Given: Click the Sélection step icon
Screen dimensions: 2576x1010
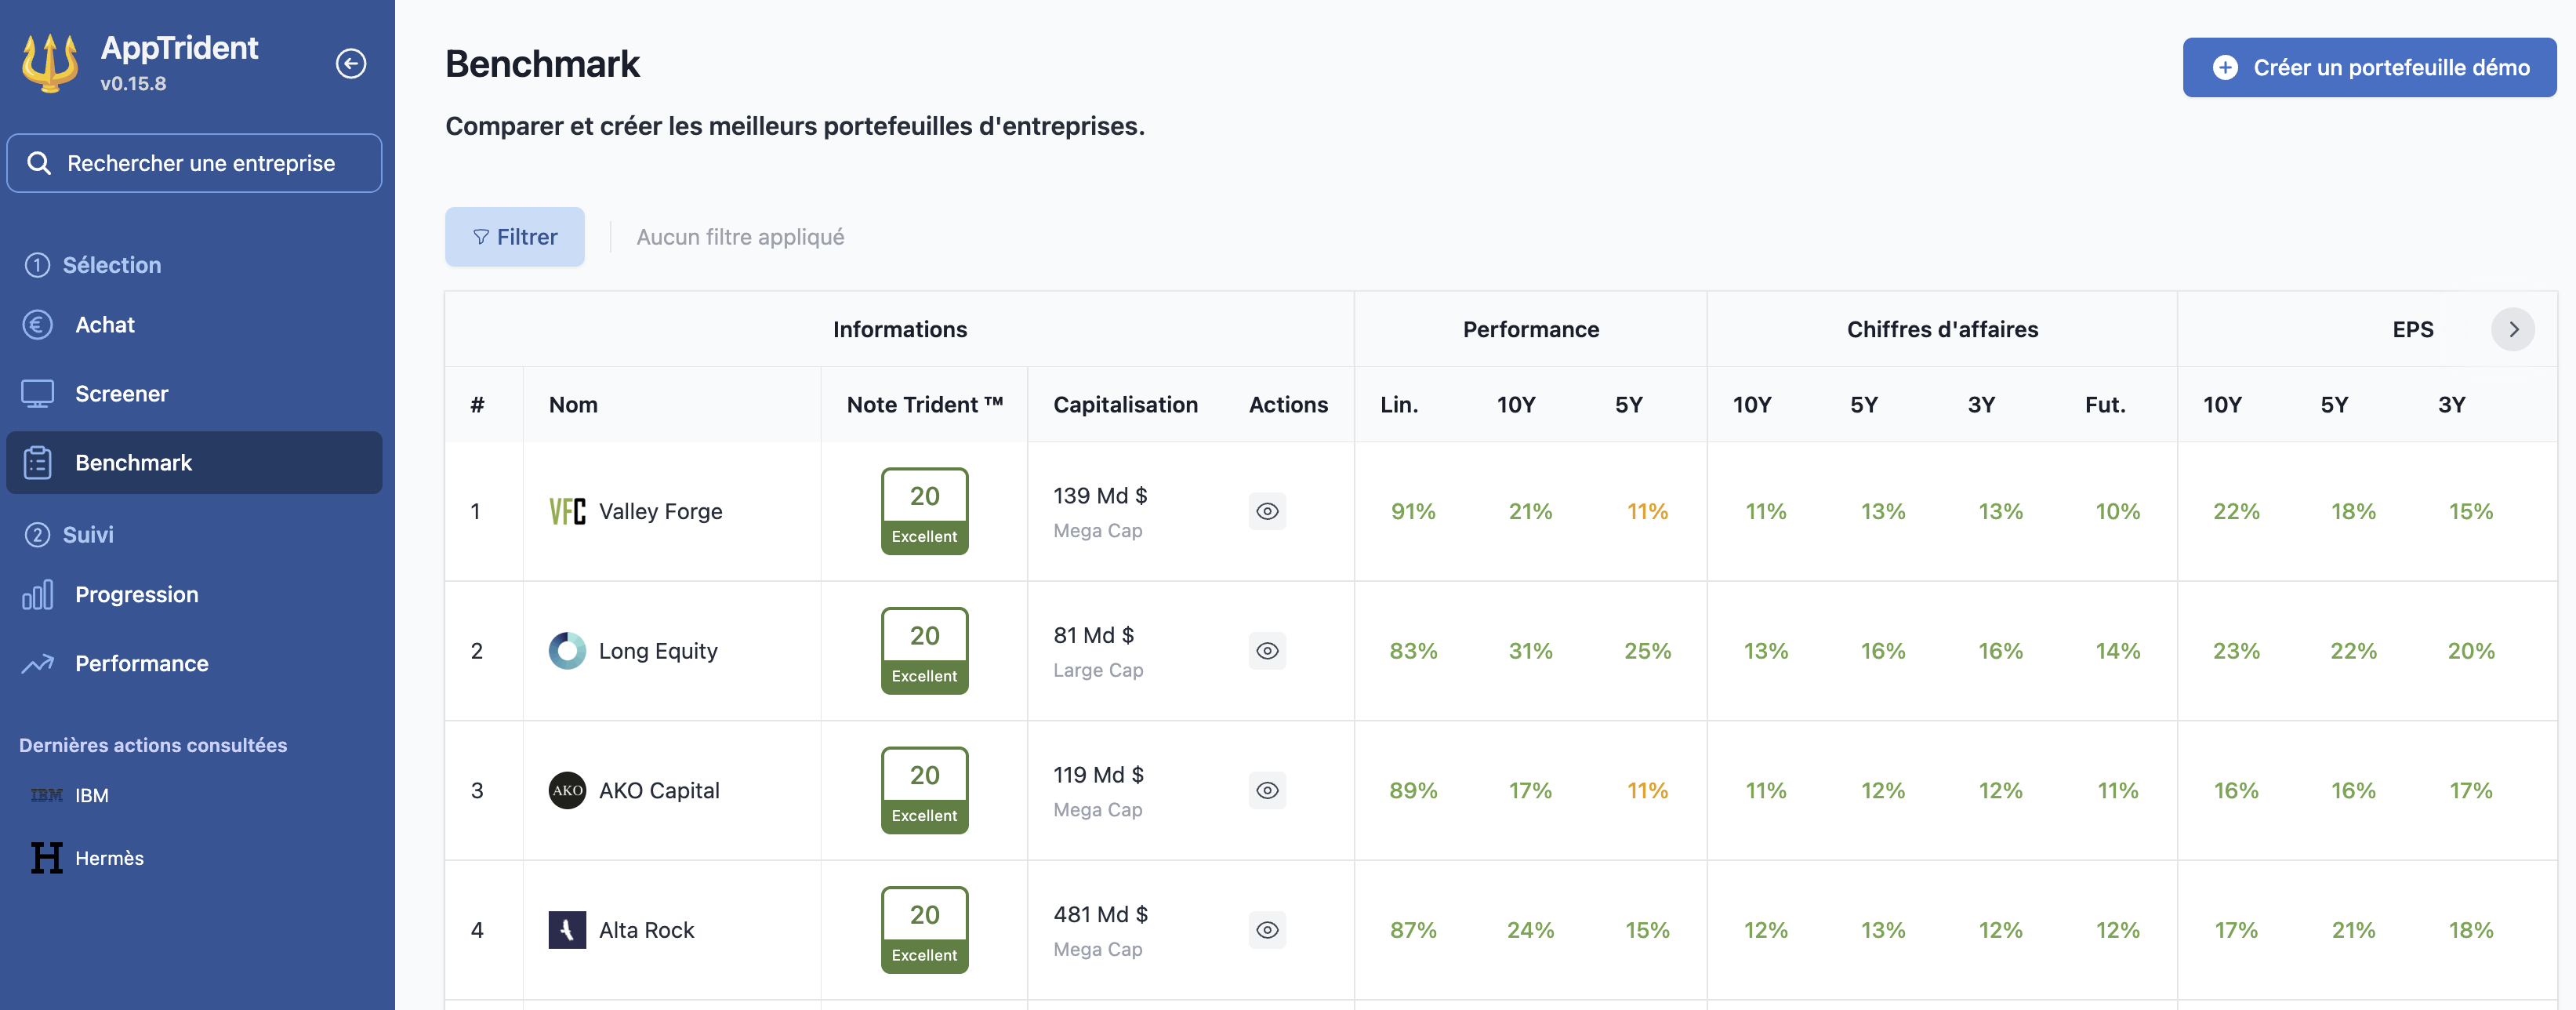Looking at the screenshot, I should coord(36,264).
